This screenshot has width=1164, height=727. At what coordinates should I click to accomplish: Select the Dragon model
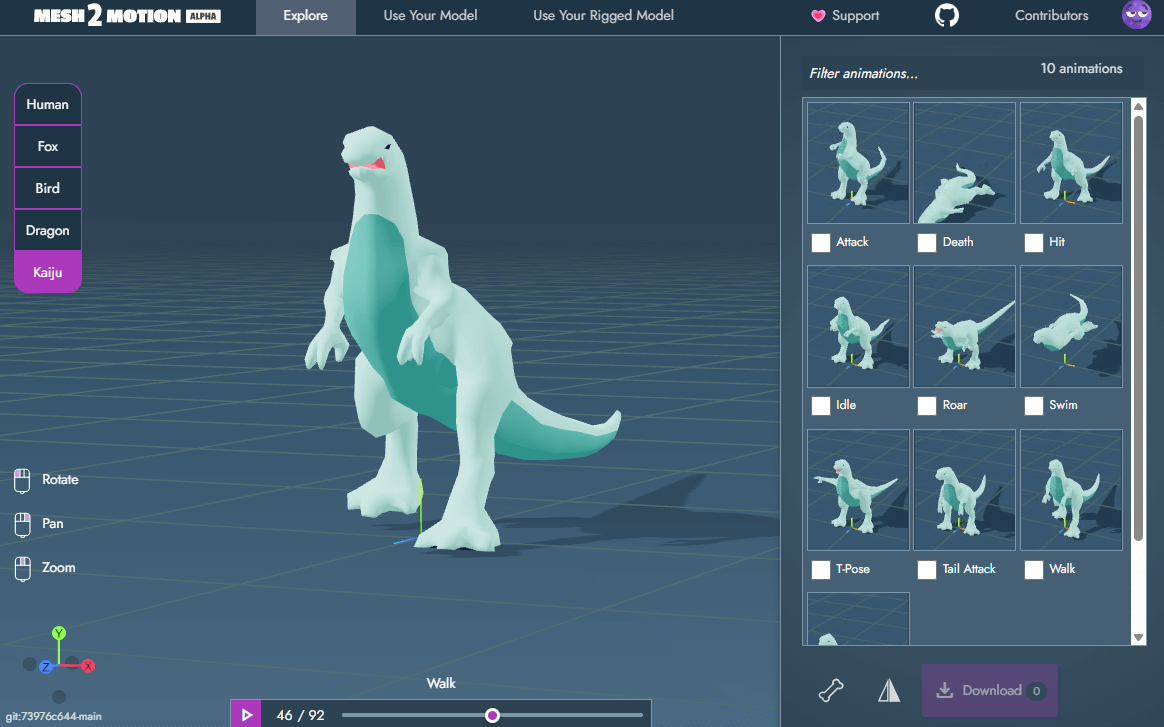click(48, 230)
